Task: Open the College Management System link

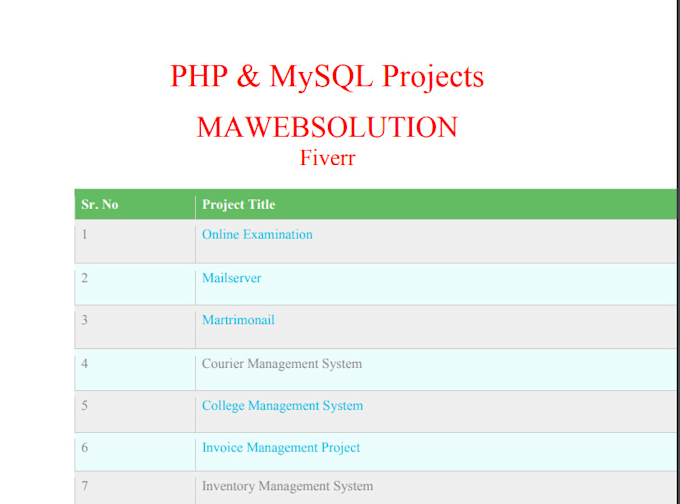Action: [x=282, y=406]
